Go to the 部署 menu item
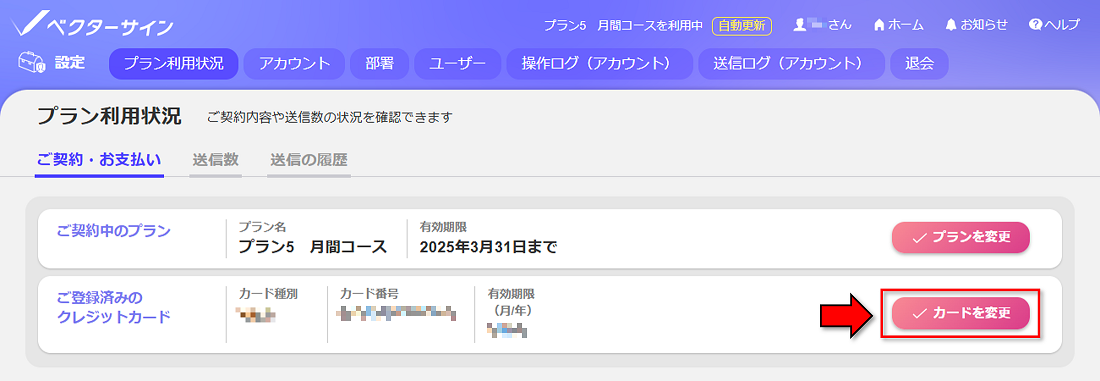 click(380, 64)
